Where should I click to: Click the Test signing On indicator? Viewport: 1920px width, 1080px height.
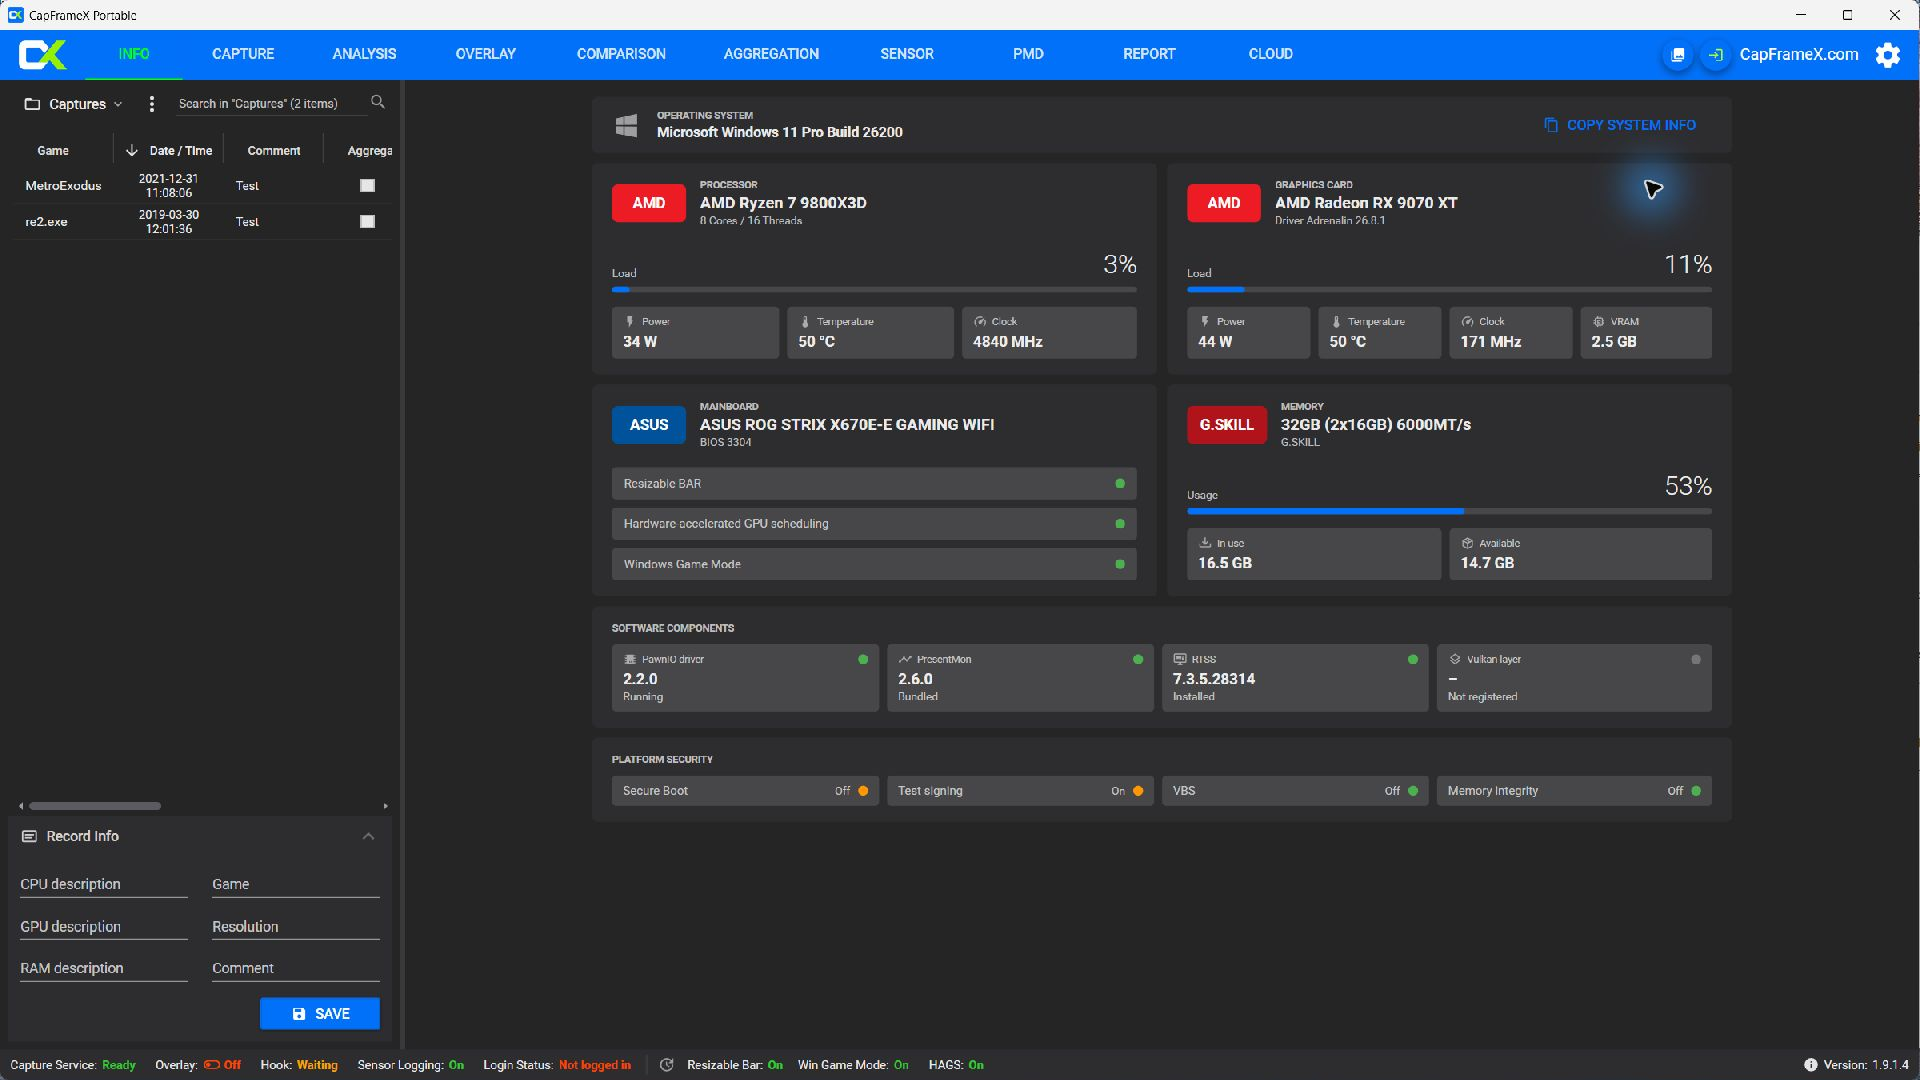coord(1138,791)
